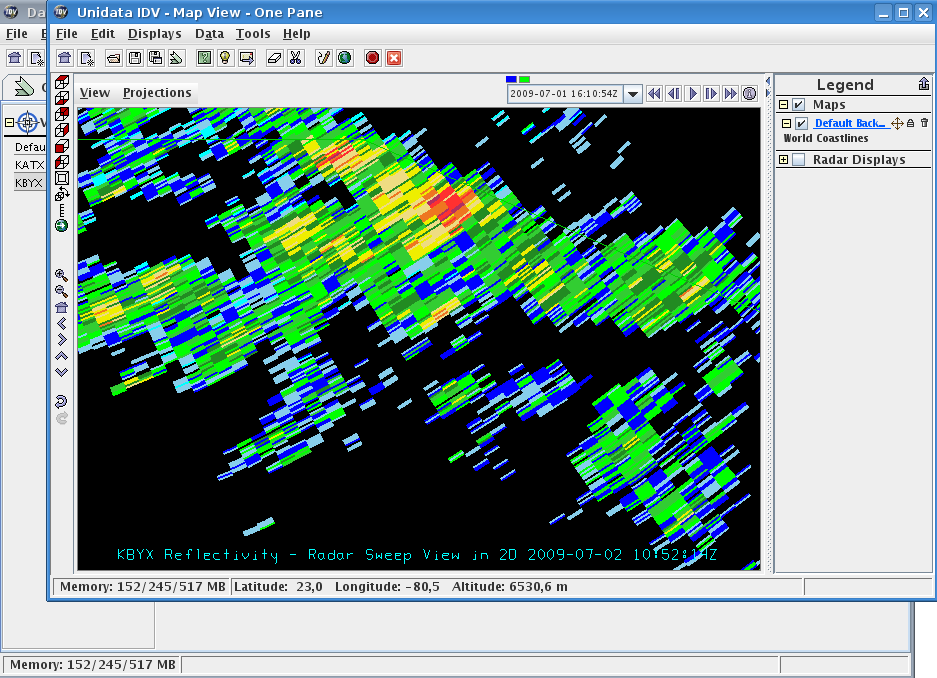Click the globe icon in the main toolbar
The height and width of the screenshot is (678, 937).
click(x=344, y=58)
